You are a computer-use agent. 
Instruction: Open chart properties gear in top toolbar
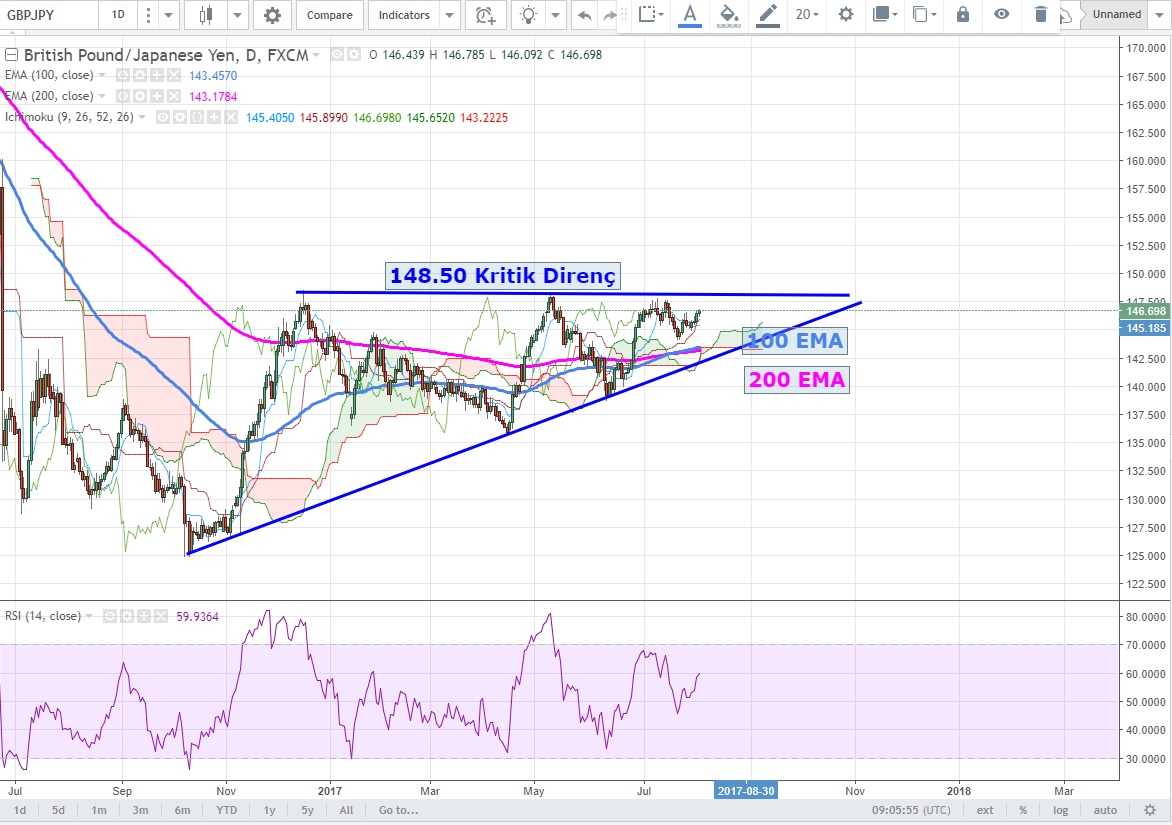coord(272,15)
